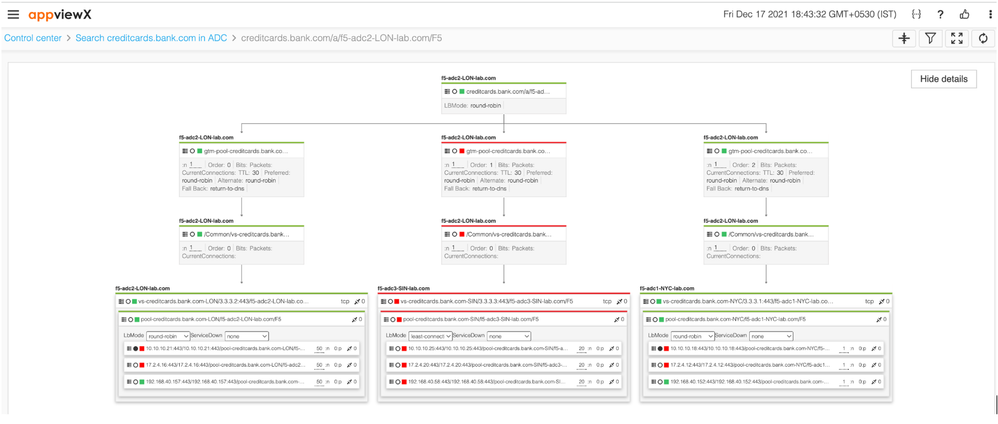The image size is (998, 424).
Task: Click grid icon on 17.2.4.12:443 member row
Action: coord(653,365)
